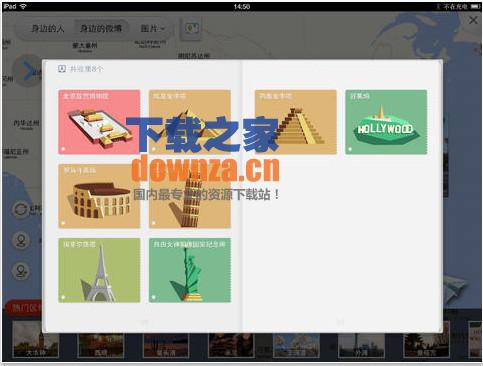Open the Colosseum stamp card
Screen dimensions: 483x366
(99, 196)
